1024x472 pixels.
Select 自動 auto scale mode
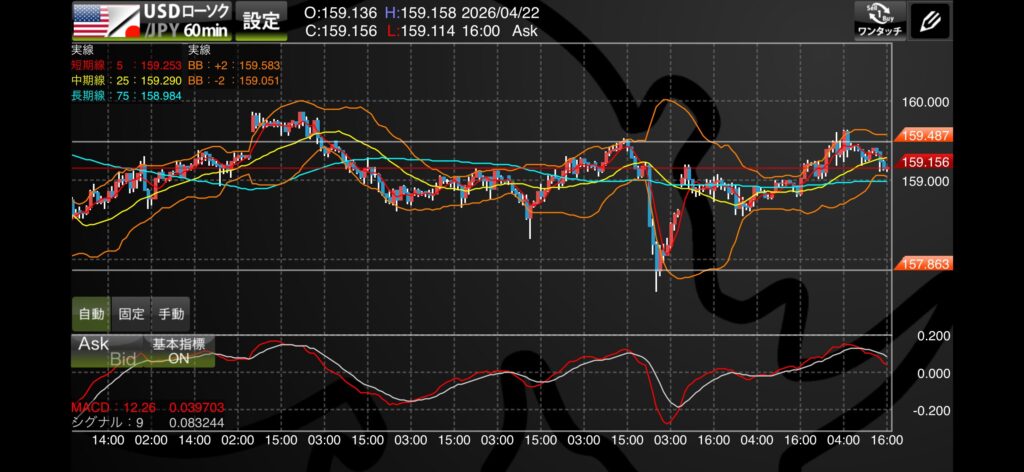coord(91,314)
